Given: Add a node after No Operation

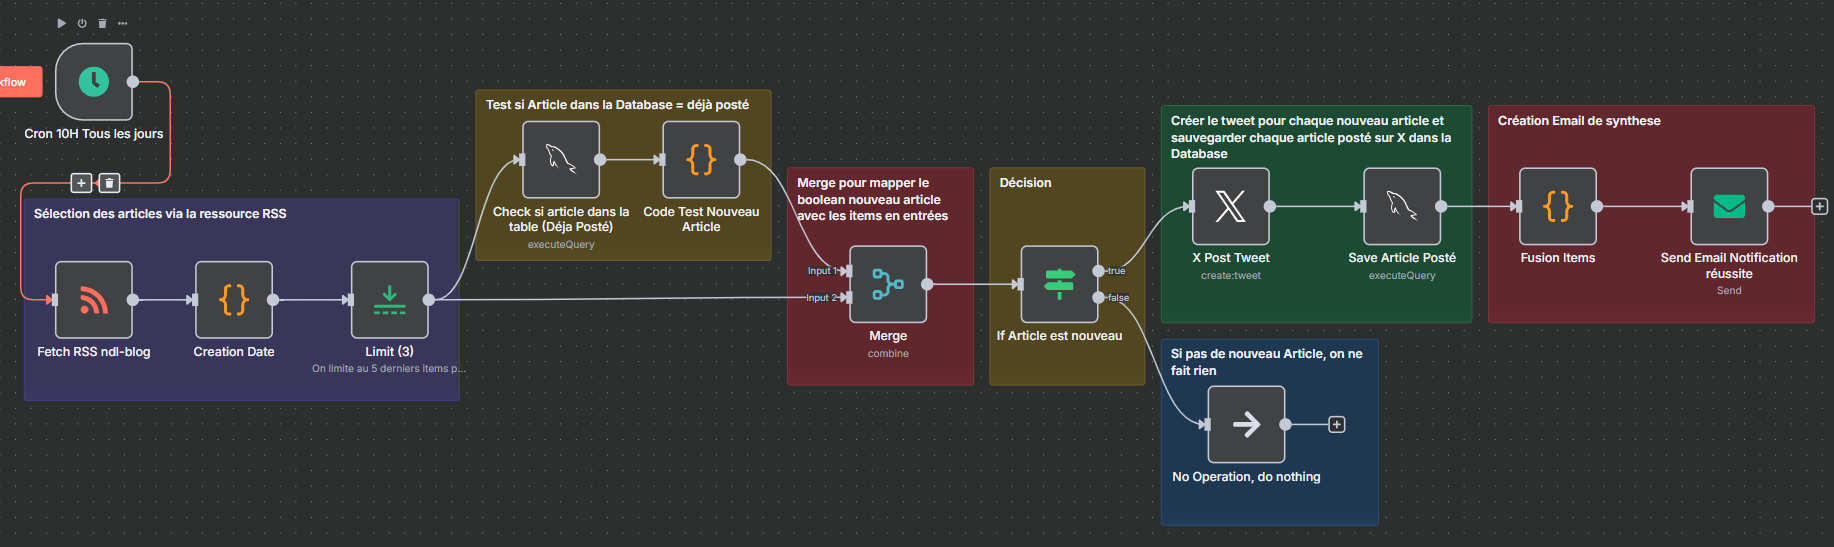Looking at the screenshot, I should (1337, 425).
